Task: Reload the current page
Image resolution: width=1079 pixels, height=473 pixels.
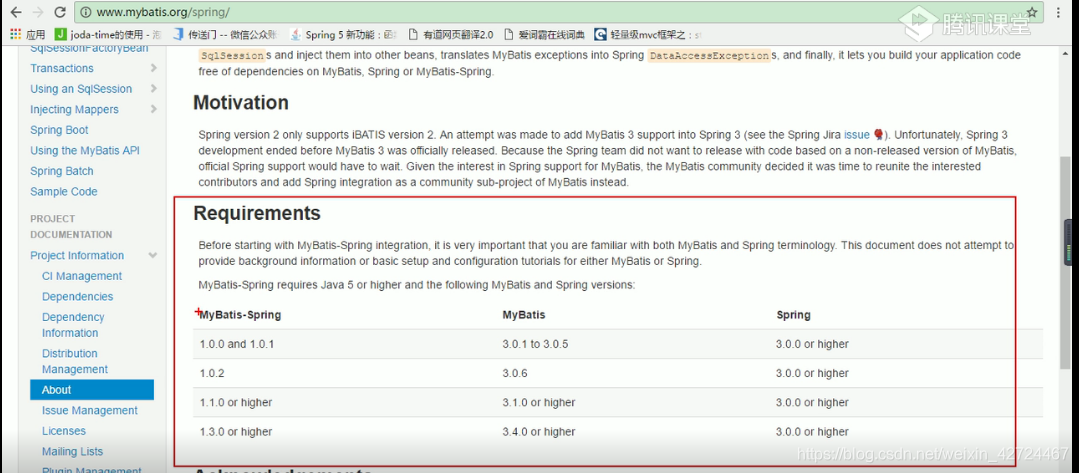Action: (x=60, y=12)
